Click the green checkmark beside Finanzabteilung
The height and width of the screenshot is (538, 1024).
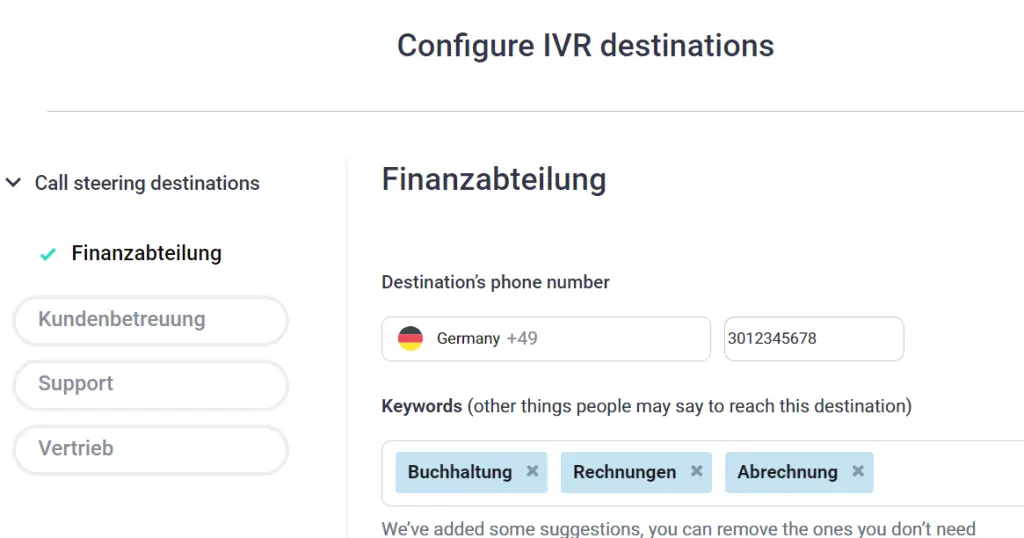(48, 254)
